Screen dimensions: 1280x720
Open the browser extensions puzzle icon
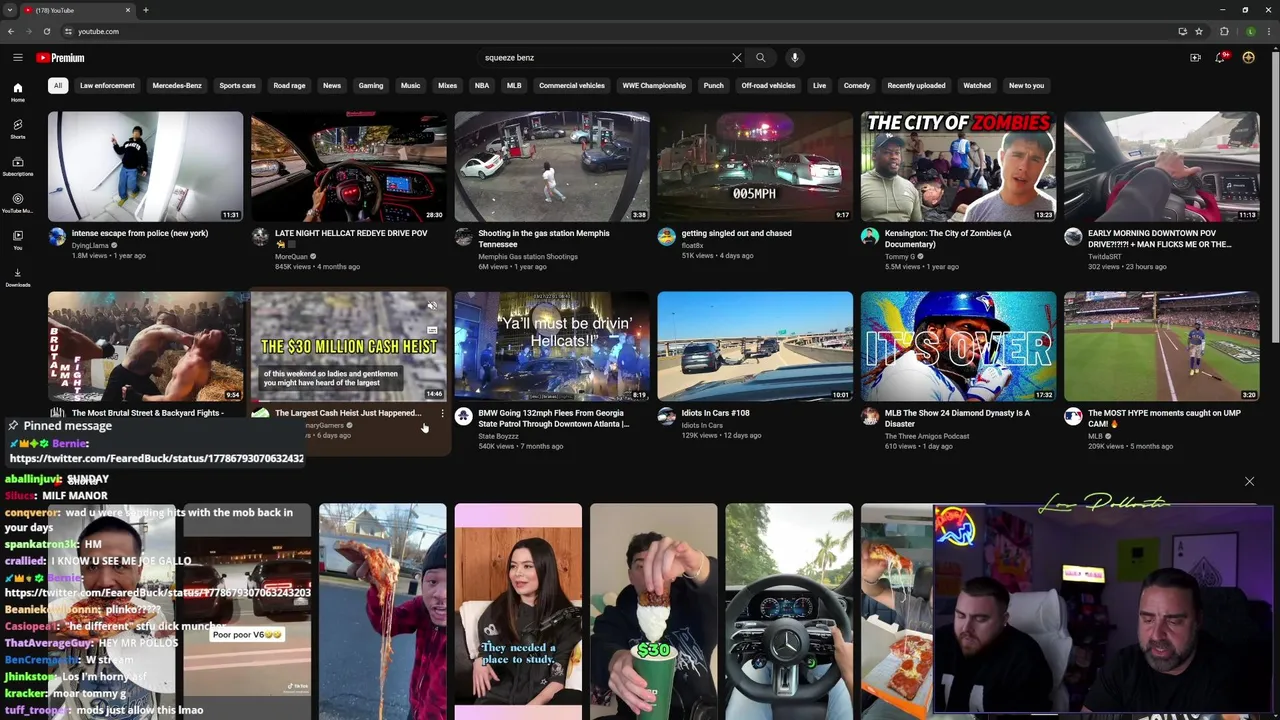tap(1224, 31)
